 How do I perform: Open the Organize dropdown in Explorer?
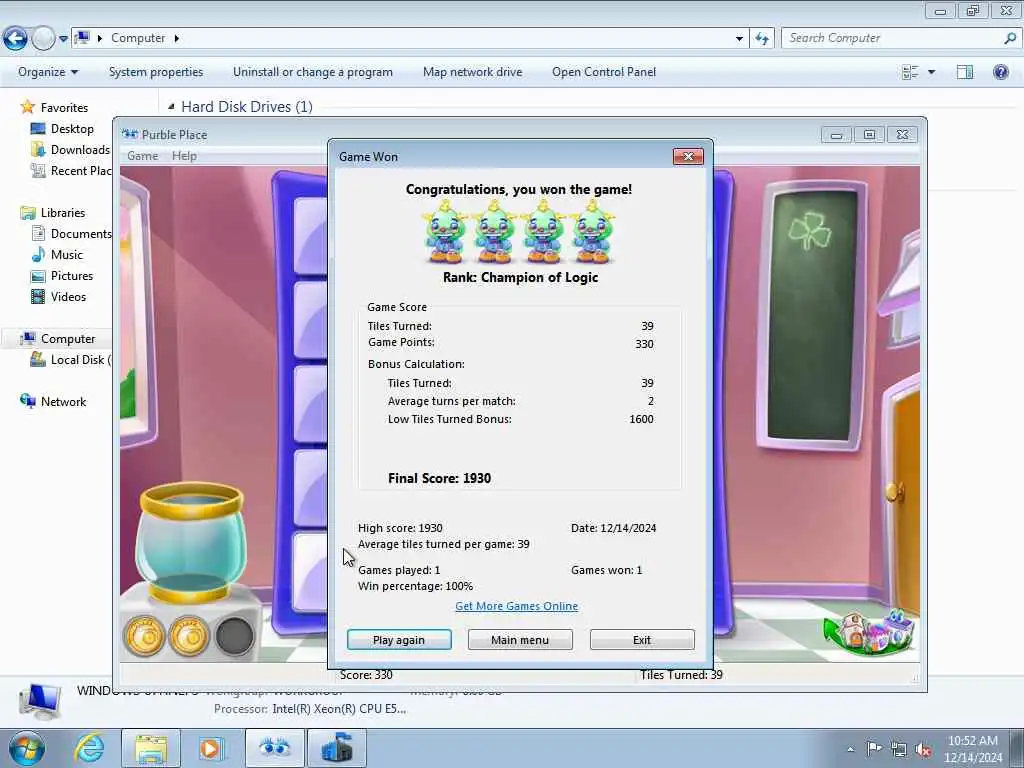click(48, 72)
